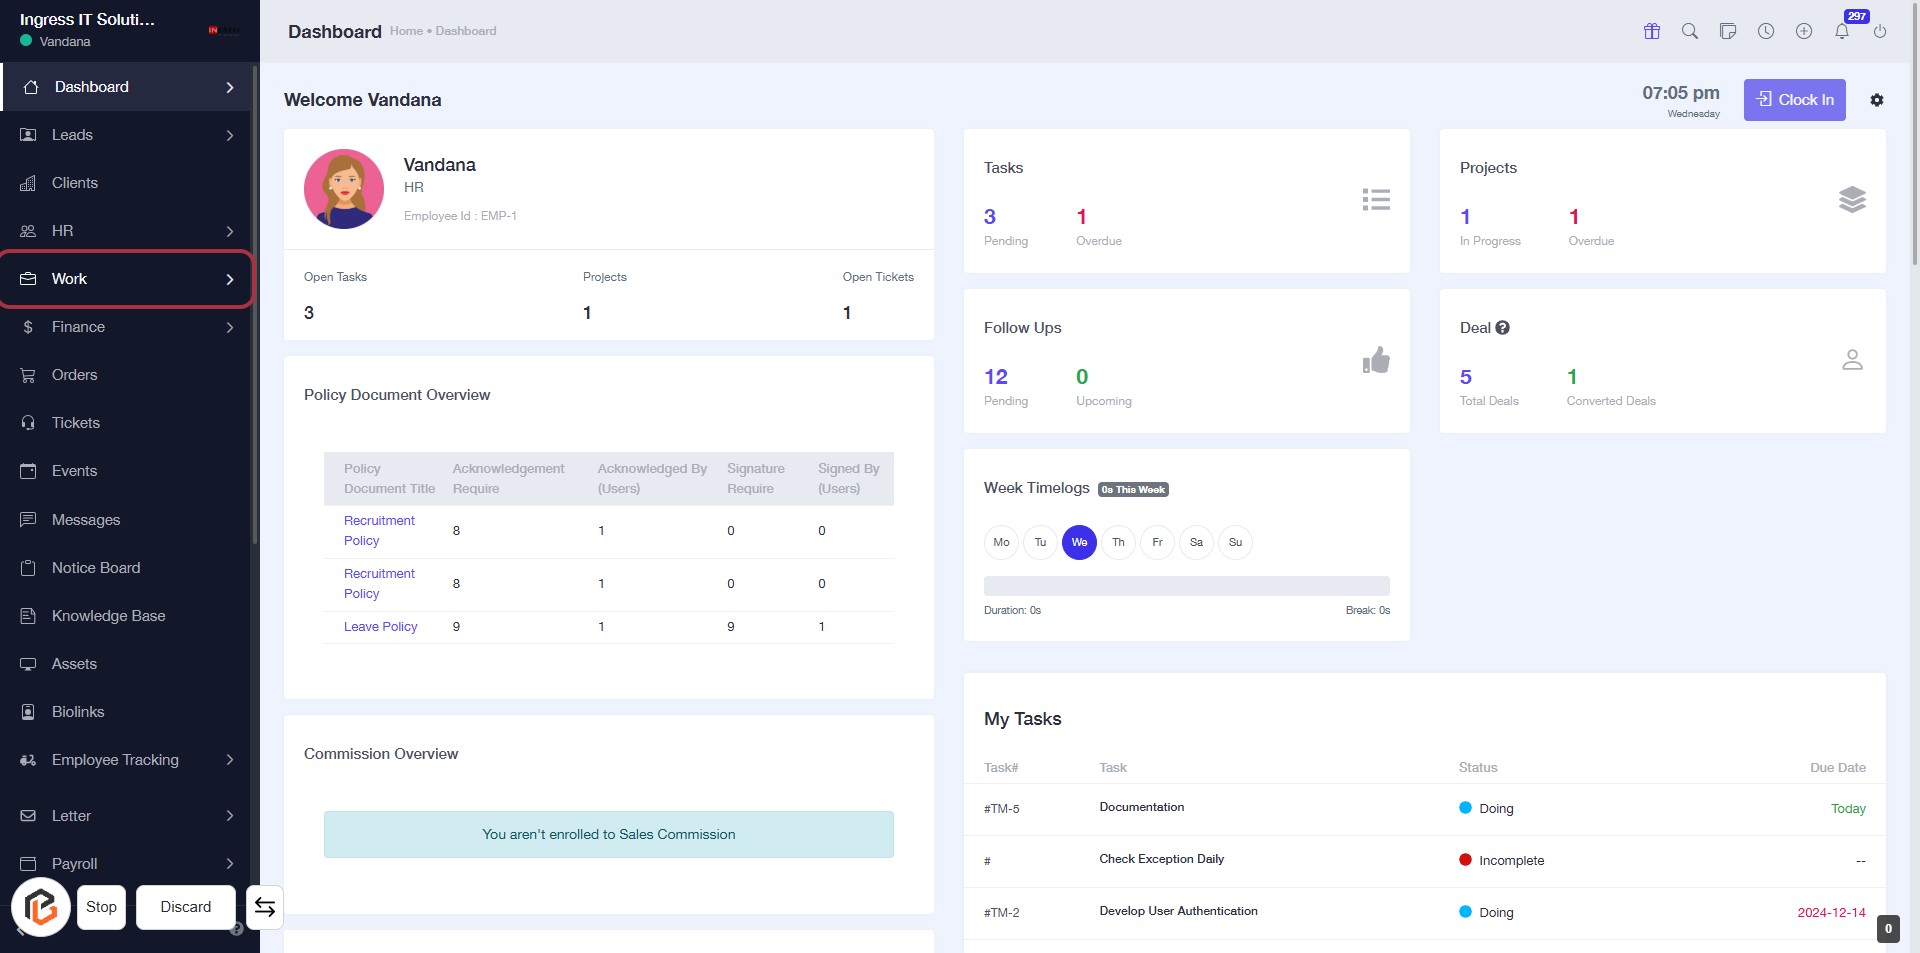The width and height of the screenshot is (1920, 953).
Task: Open the sticky notes icon
Action: click(x=1728, y=31)
